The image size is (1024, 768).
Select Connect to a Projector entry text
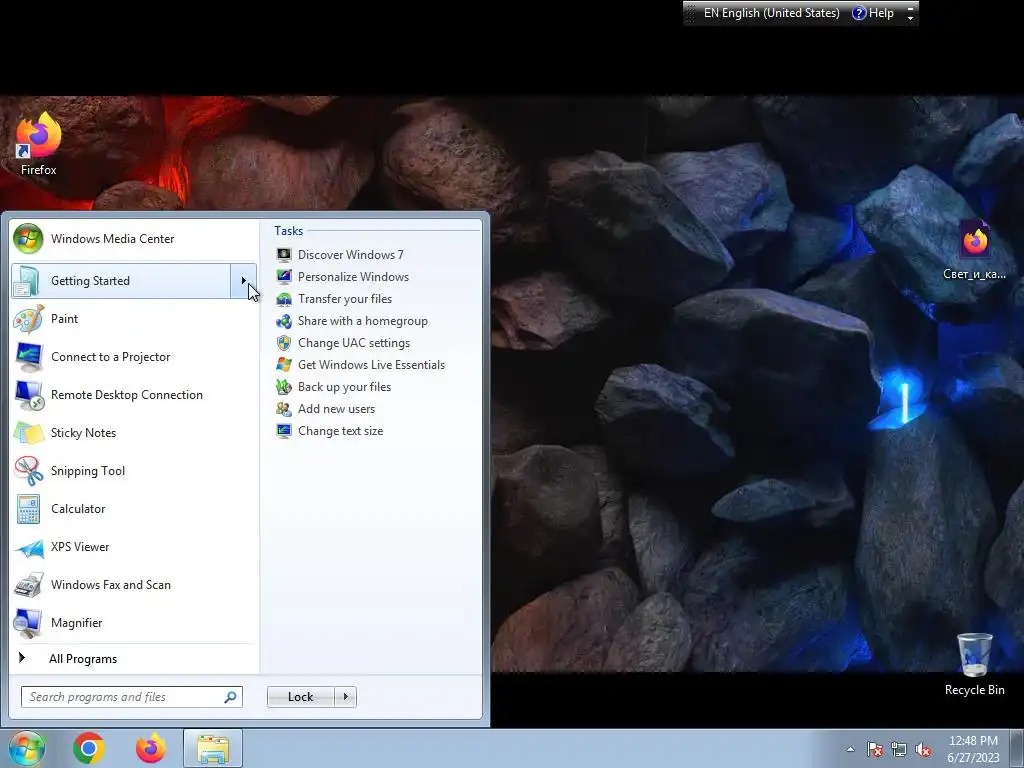(x=111, y=357)
